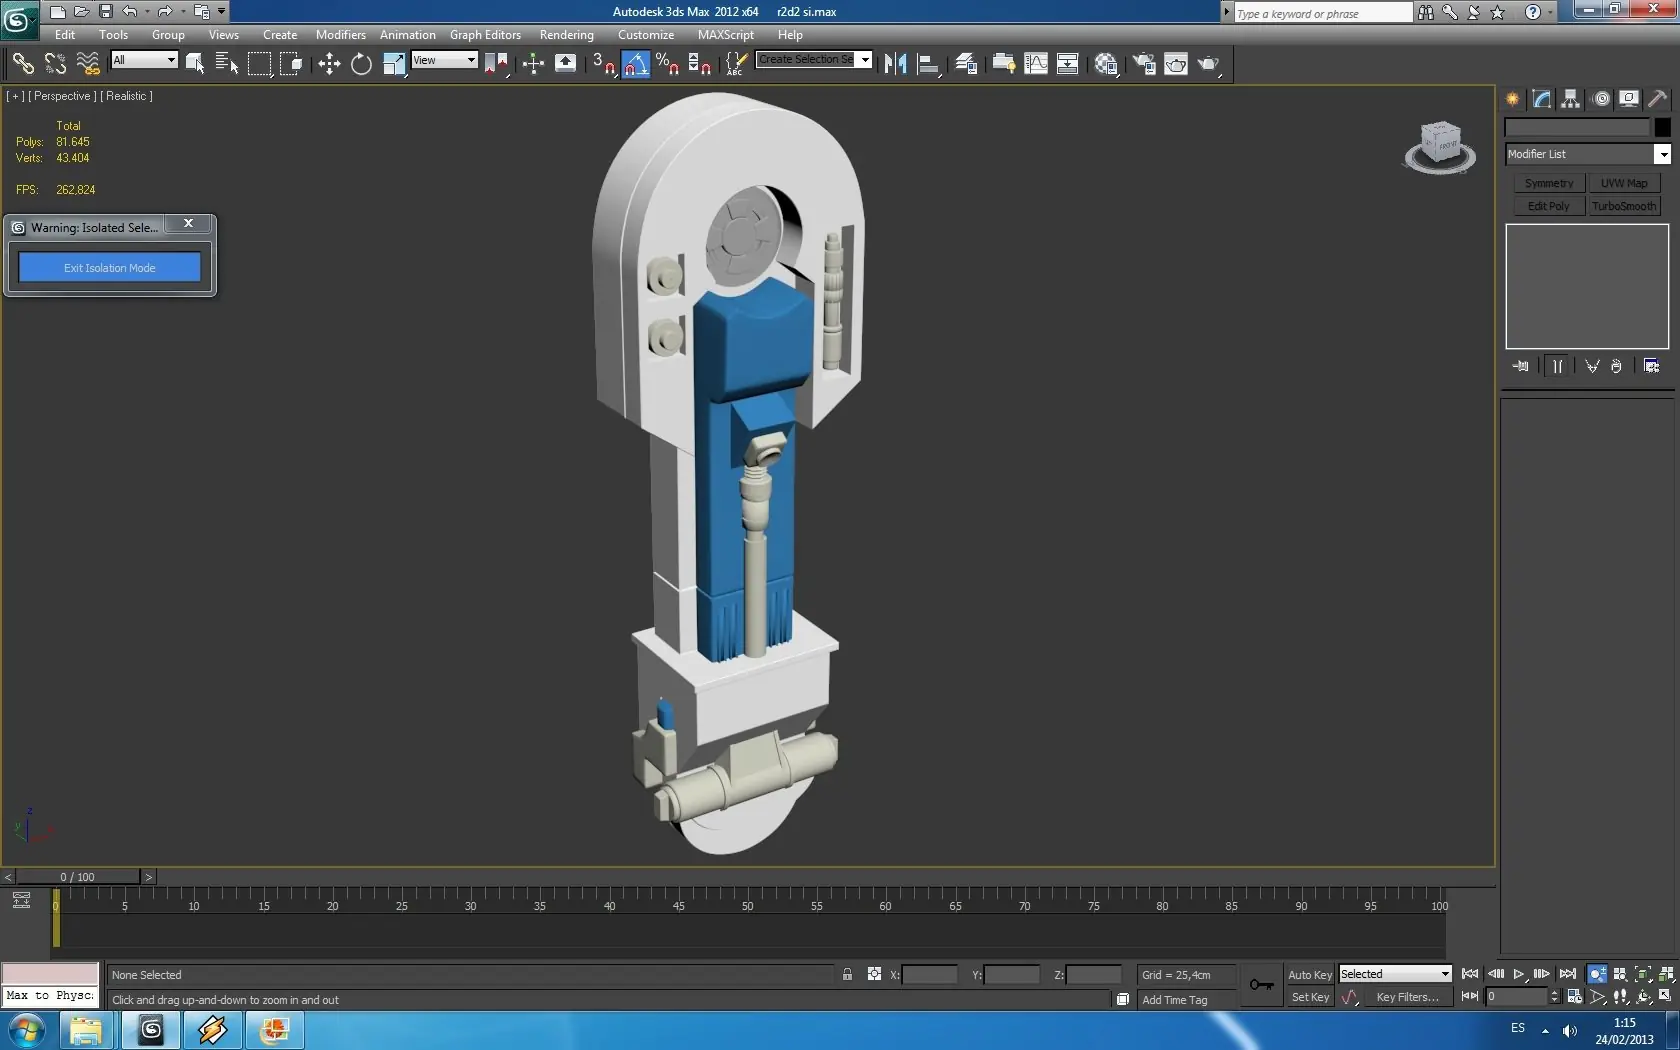Screen dimensions: 1680x1050
Task: Open the Rendering menu
Action: (567, 35)
